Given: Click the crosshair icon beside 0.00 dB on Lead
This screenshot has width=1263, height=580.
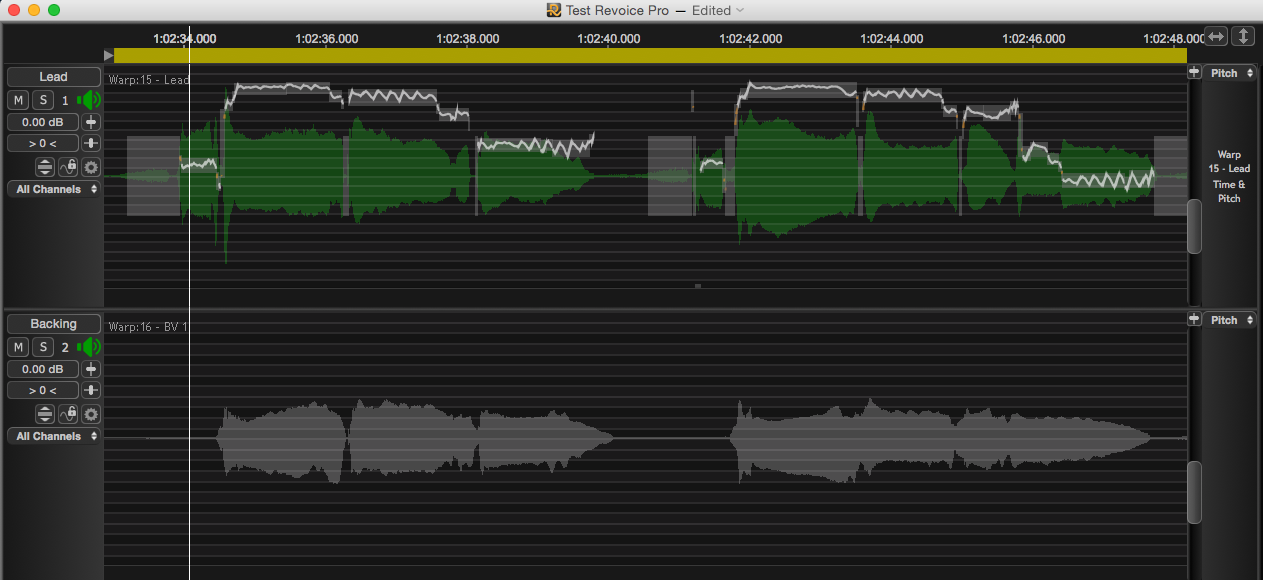Looking at the screenshot, I should [90, 121].
